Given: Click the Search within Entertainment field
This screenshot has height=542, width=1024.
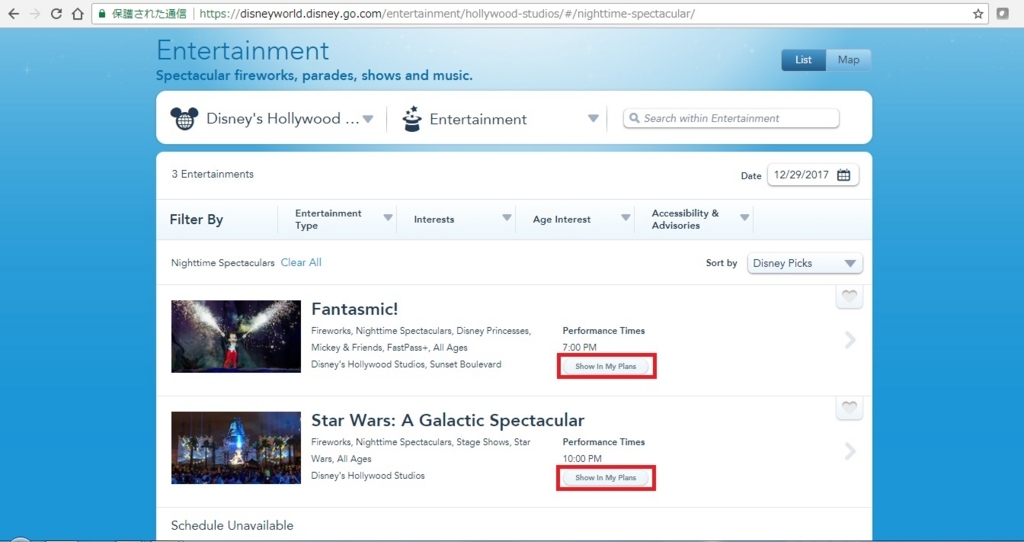Looking at the screenshot, I should [x=731, y=118].
